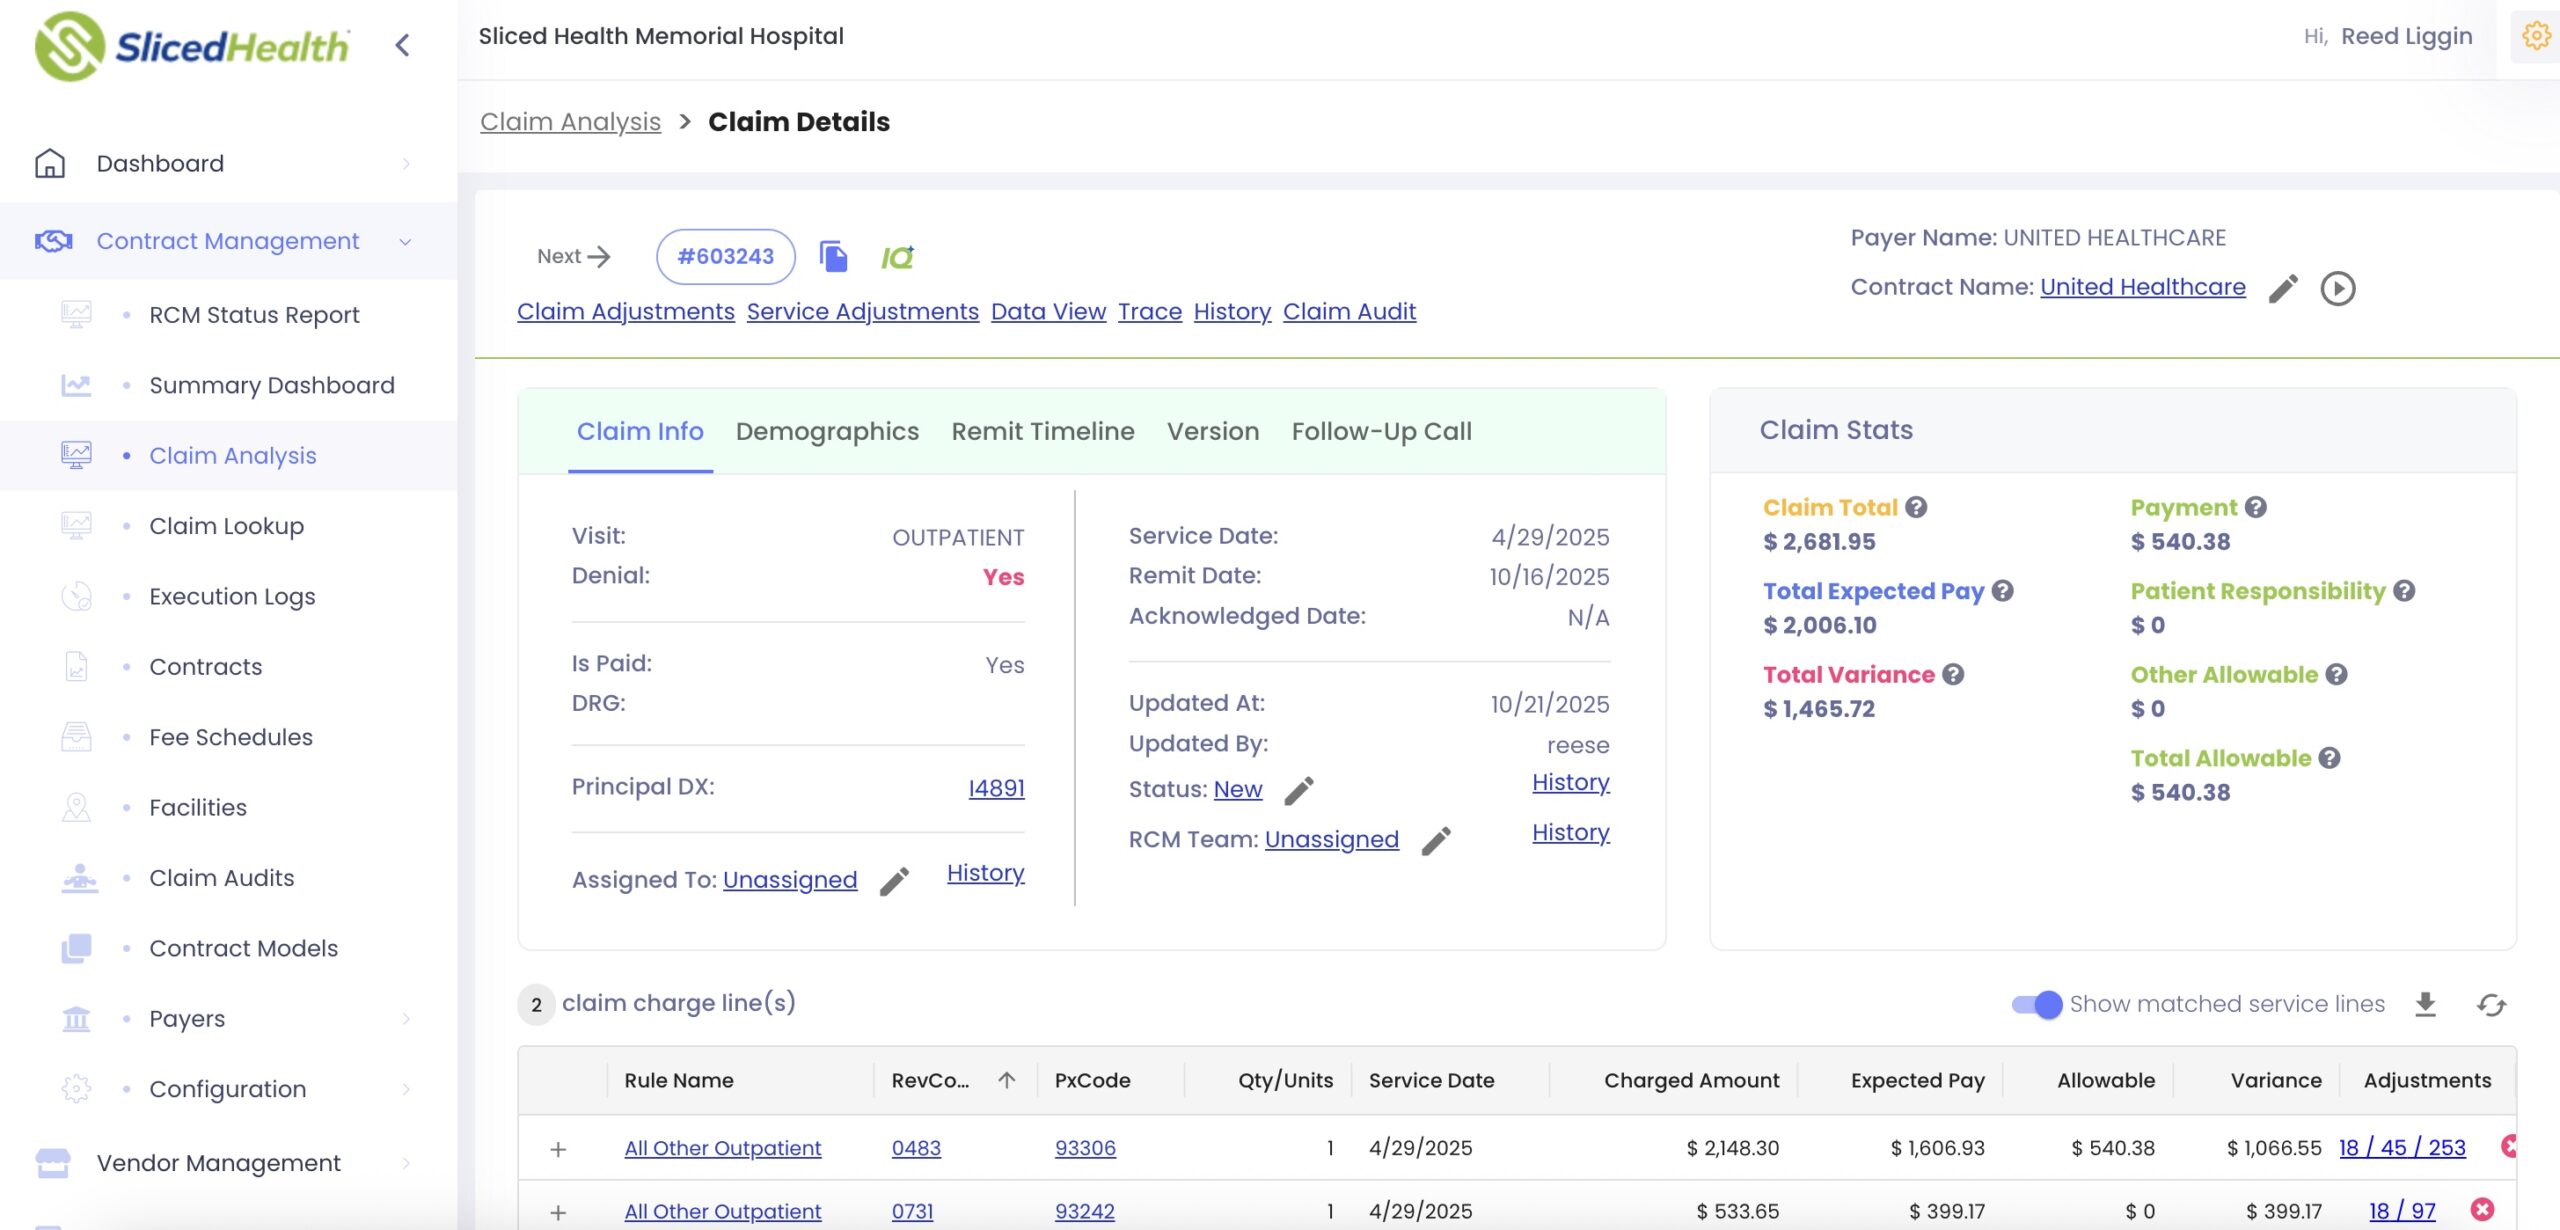The height and width of the screenshot is (1230, 2560).
Task: Collapse the sidebar with the back chevron
Action: [402, 45]
